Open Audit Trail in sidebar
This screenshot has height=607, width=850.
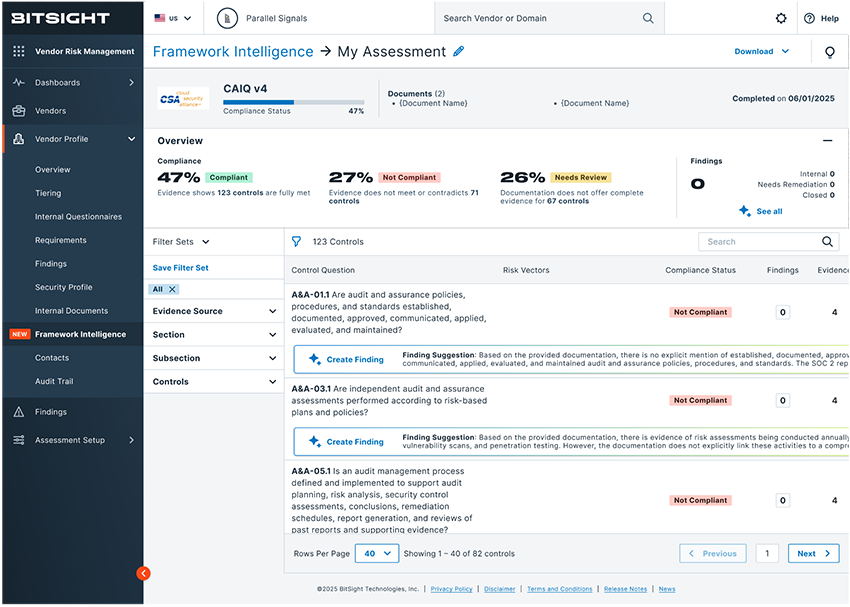tap(54, 381)
